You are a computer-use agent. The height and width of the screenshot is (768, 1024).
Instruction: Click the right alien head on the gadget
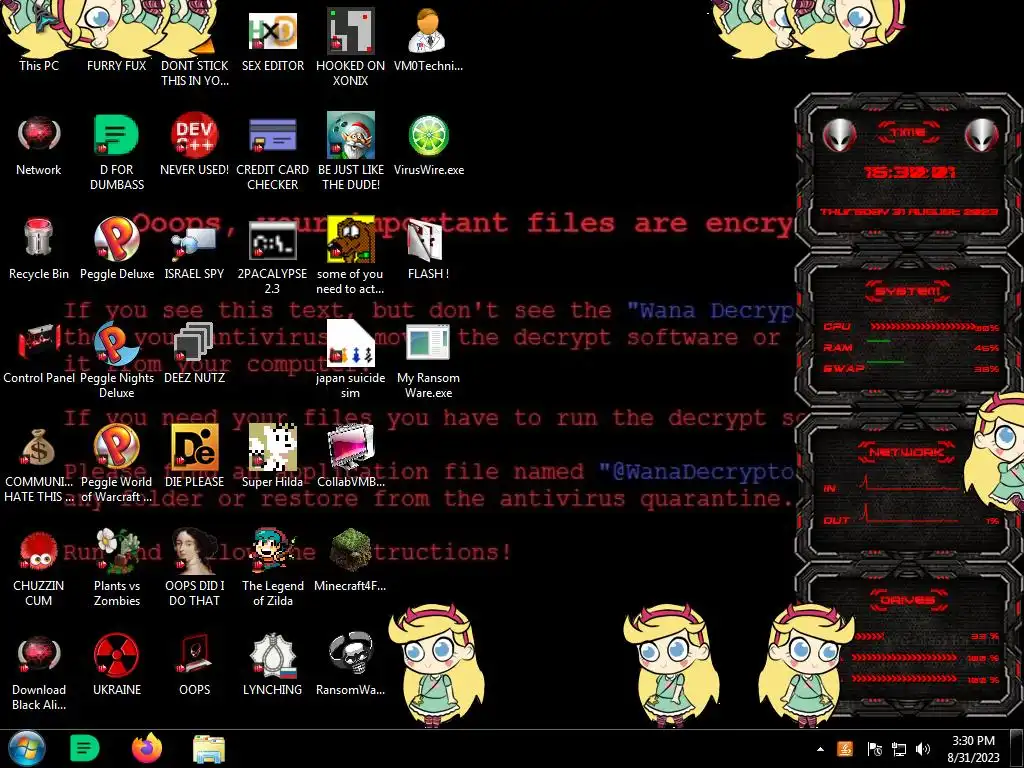point(982,136)
